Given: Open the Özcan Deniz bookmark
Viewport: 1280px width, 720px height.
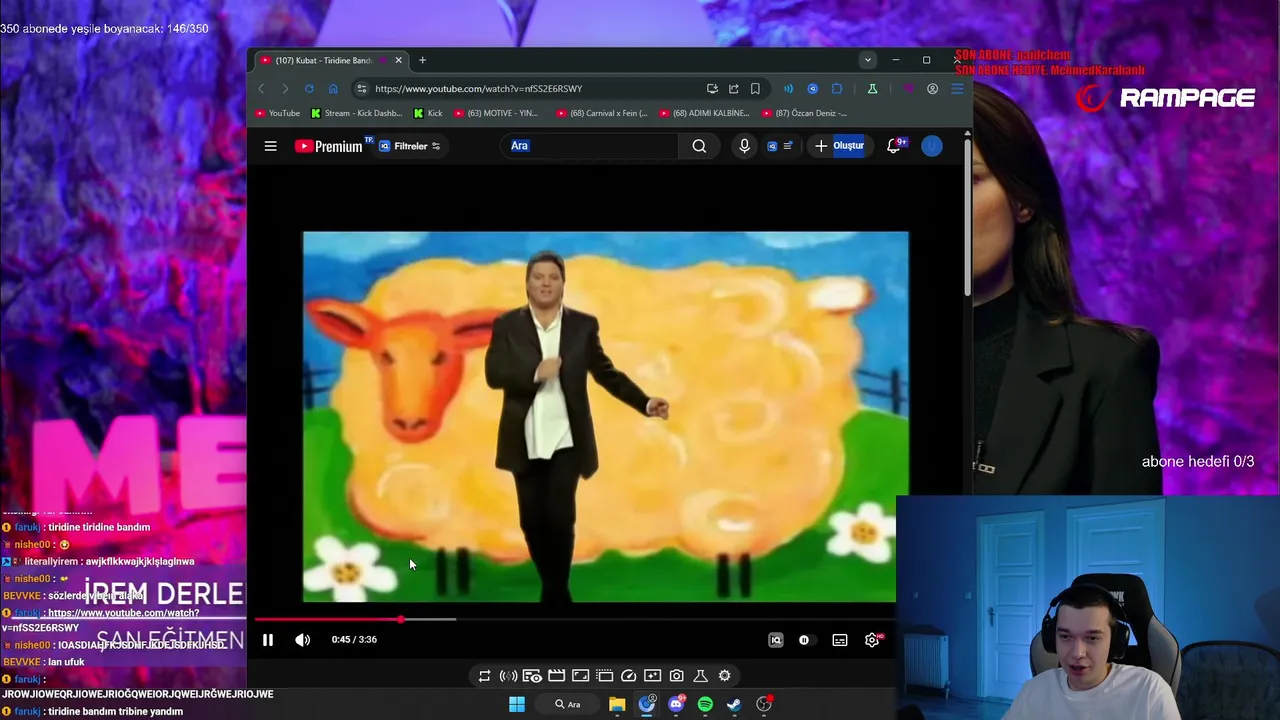Looking at the screenshot, I should [804, 113].
